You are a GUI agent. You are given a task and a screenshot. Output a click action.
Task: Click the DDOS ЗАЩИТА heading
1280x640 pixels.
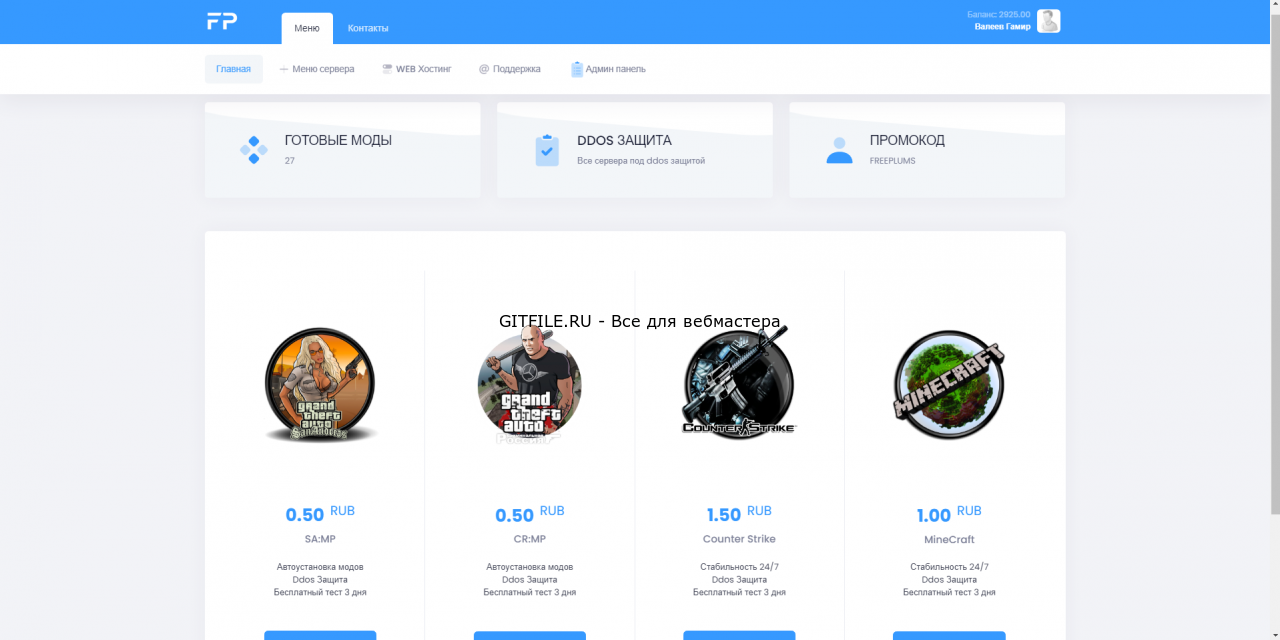(624, 140)
